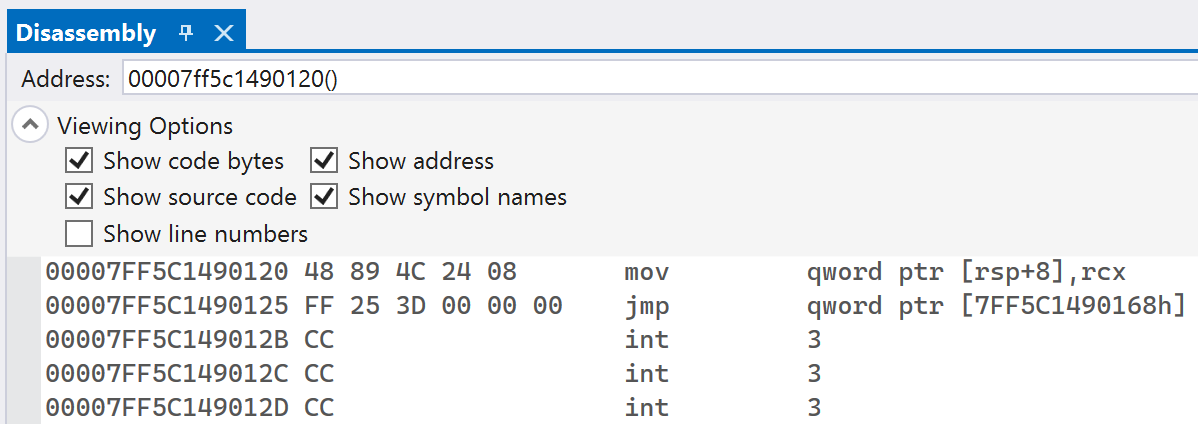
Task: Select the last int 3 line at 012D
Action: [x=619, y=407]
